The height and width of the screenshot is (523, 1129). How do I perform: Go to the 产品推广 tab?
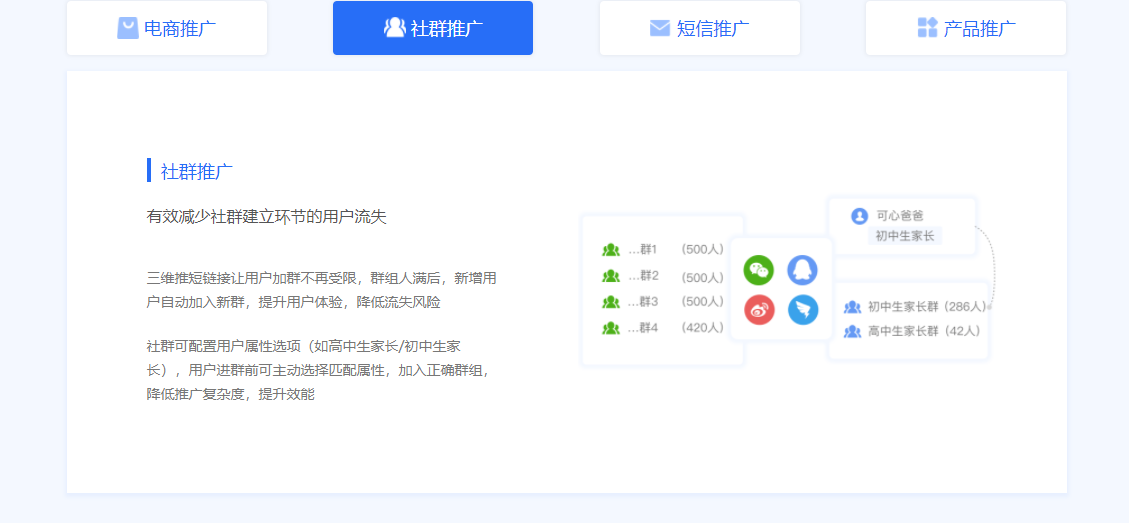[966, 28]
